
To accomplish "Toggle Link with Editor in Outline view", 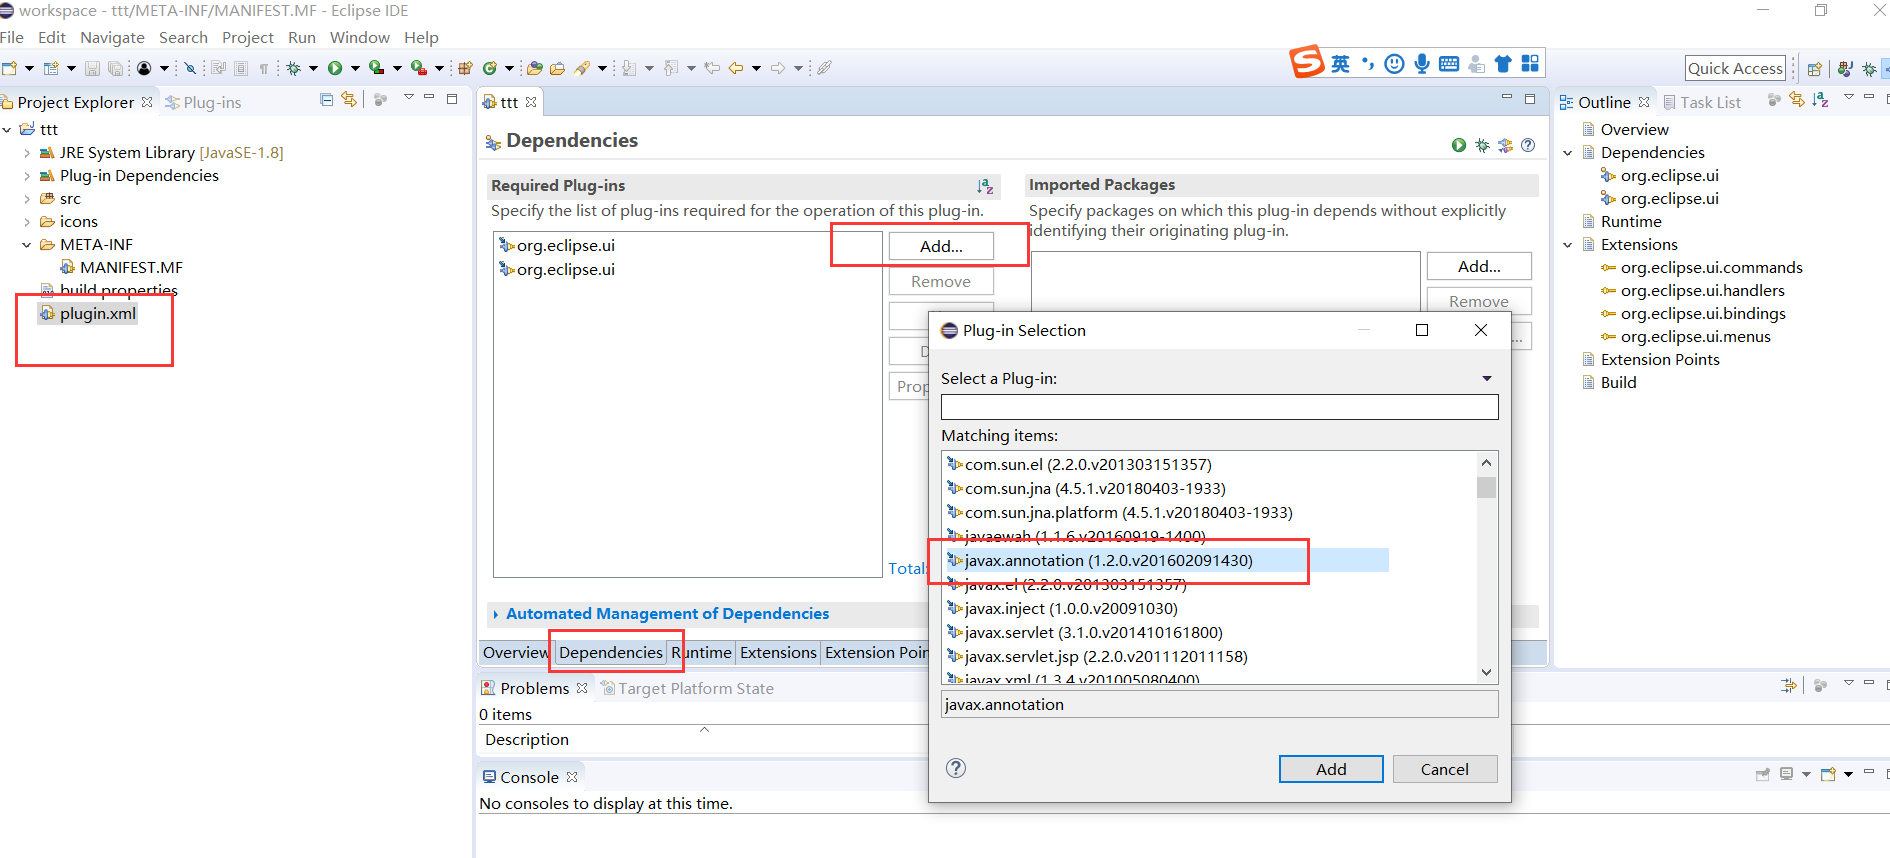I will [x=1797, y=99].
